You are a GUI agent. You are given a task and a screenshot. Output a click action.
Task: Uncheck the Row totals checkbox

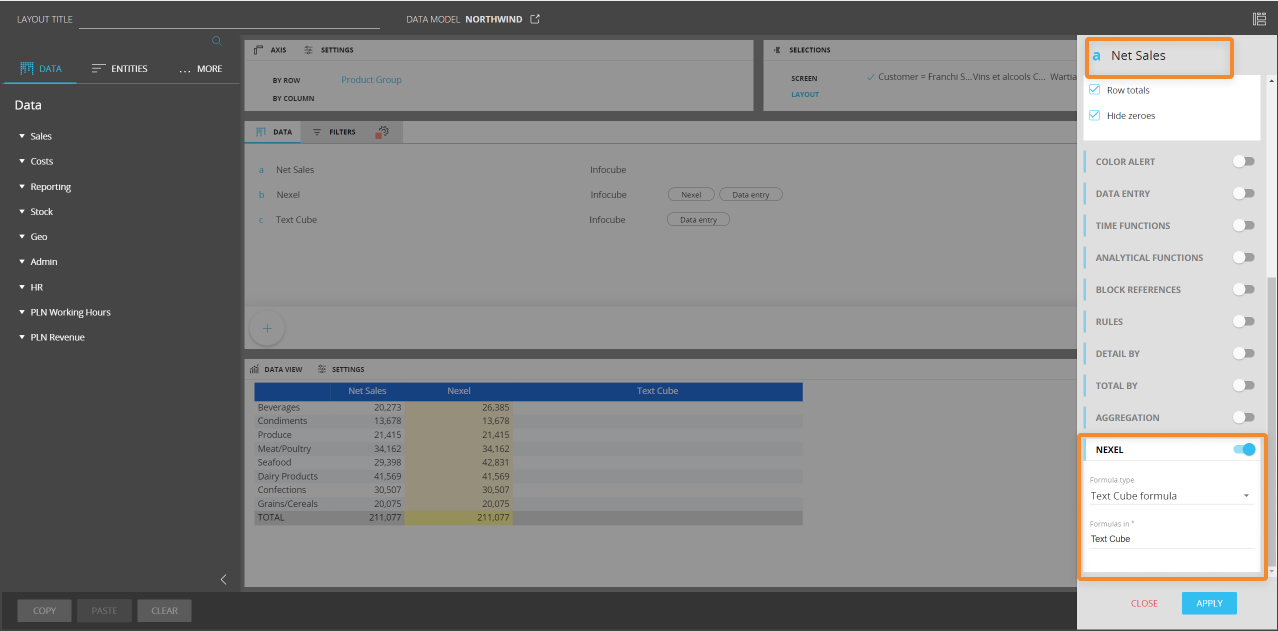1094,90
